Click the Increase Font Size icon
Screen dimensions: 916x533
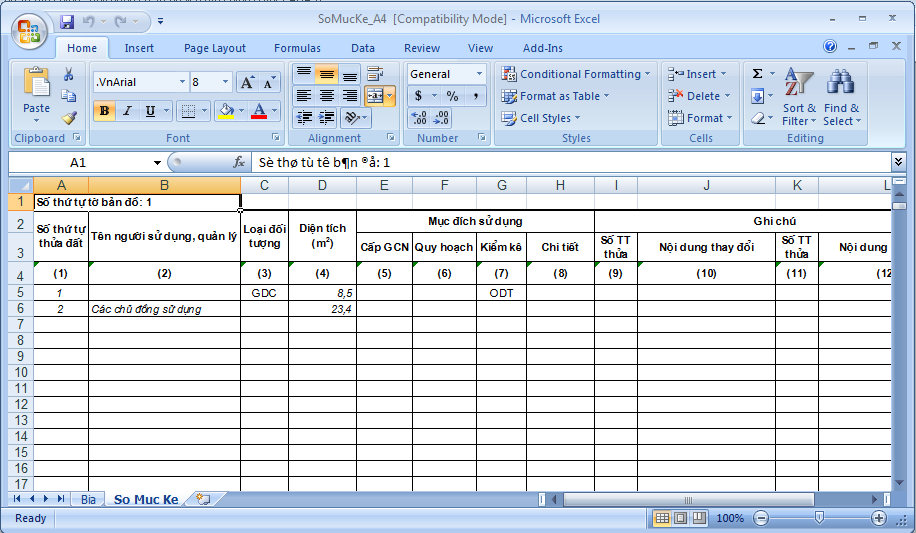[247, 82]
